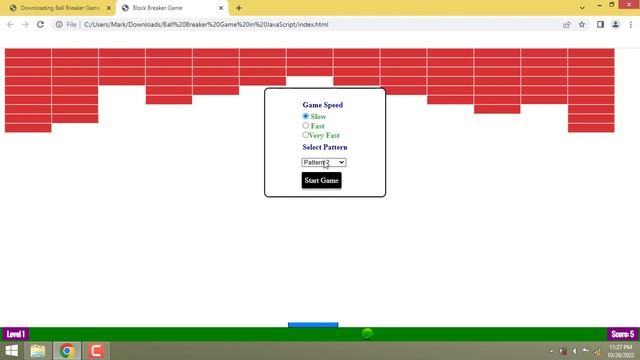This screenshot has height=360, width=640.
Task: Choose the Very Fast speed option
Action: pos(305,135)
